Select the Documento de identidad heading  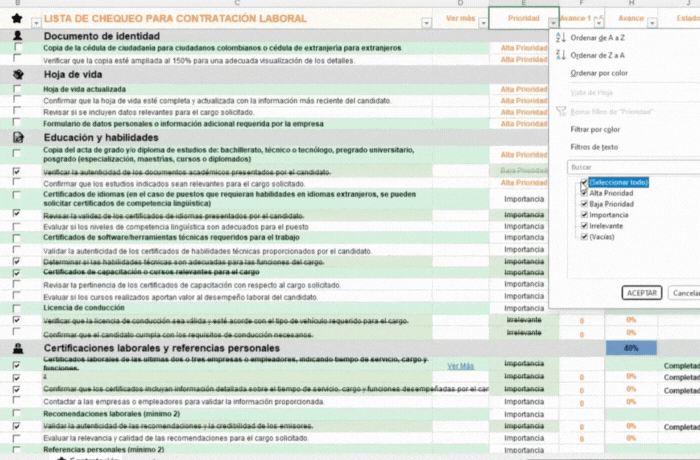click(102, 36)
